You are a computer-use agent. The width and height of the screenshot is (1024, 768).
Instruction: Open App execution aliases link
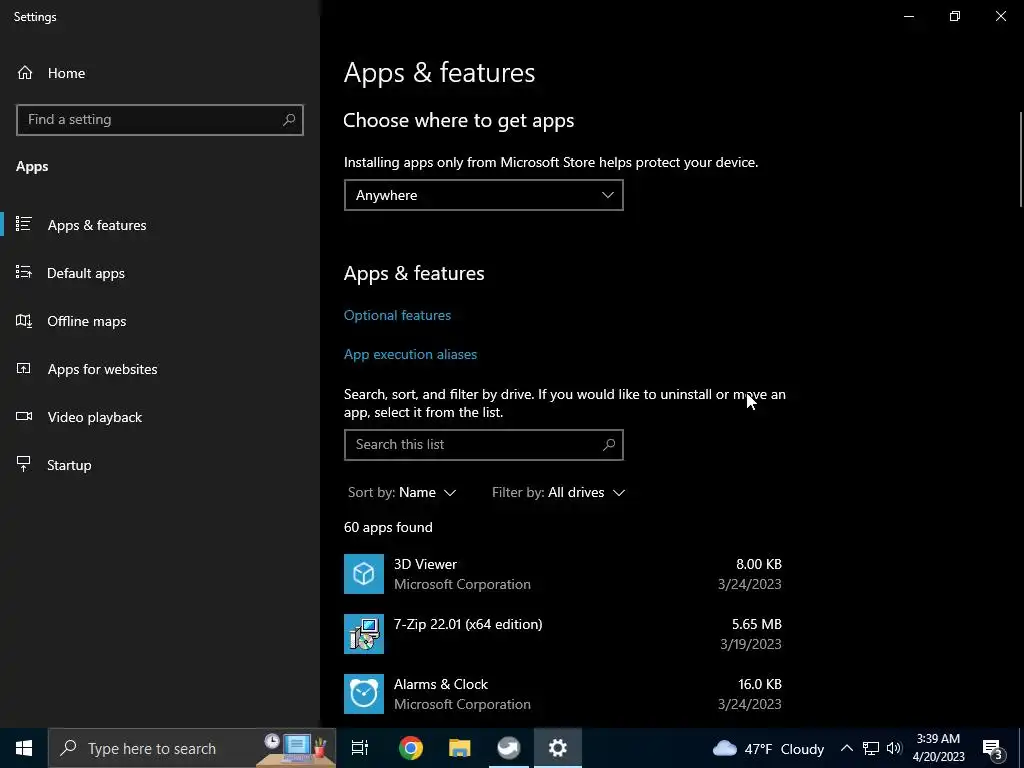[x=410, y=355]
